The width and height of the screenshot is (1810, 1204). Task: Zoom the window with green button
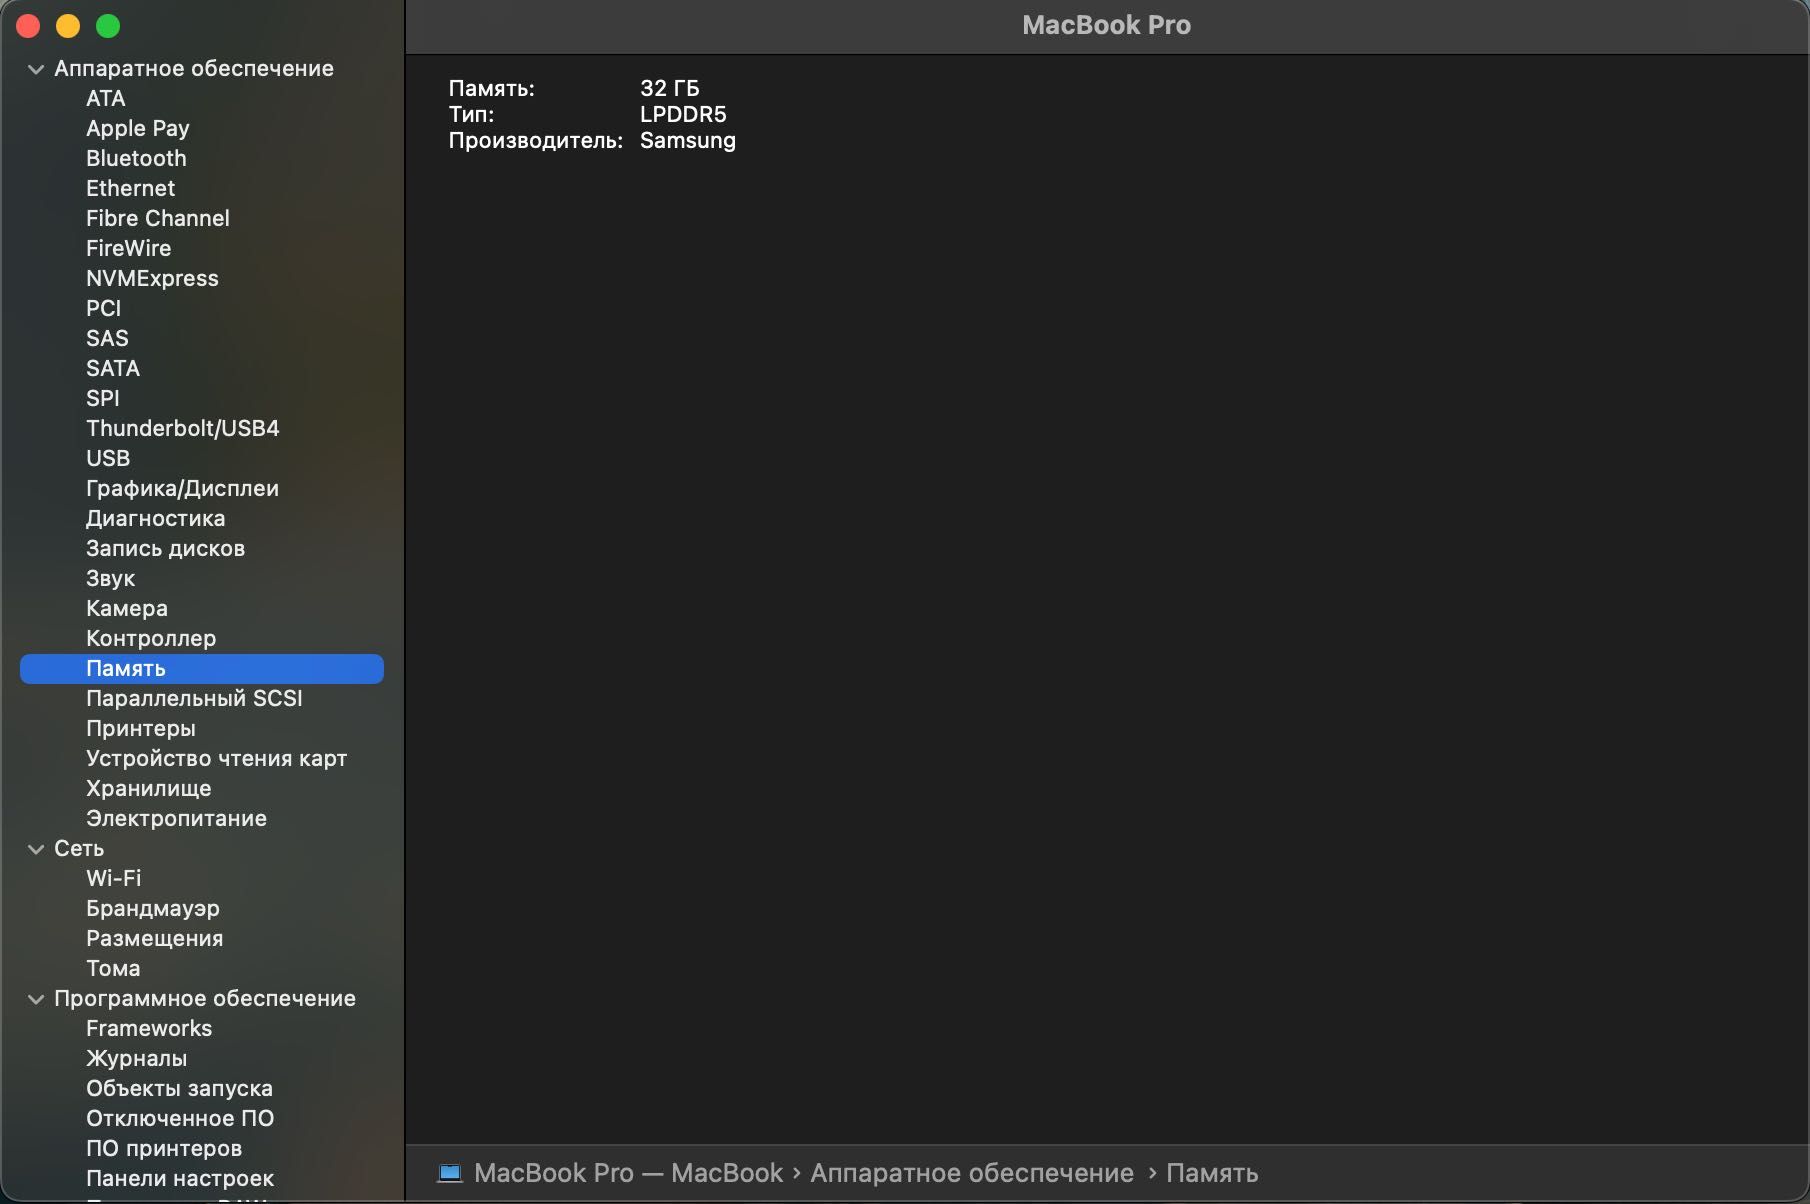[x=108, y=26]
